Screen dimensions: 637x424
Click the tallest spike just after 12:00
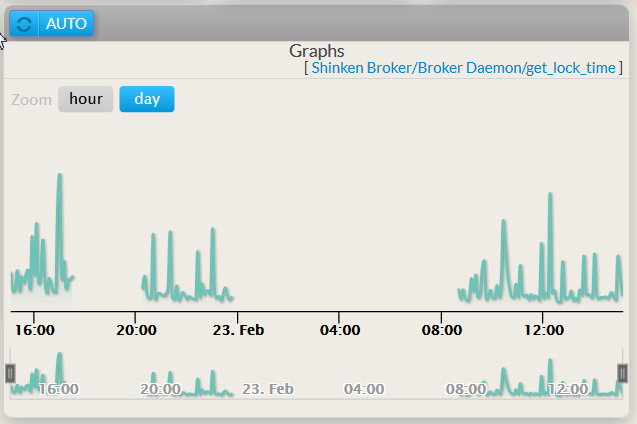point(550,196)
